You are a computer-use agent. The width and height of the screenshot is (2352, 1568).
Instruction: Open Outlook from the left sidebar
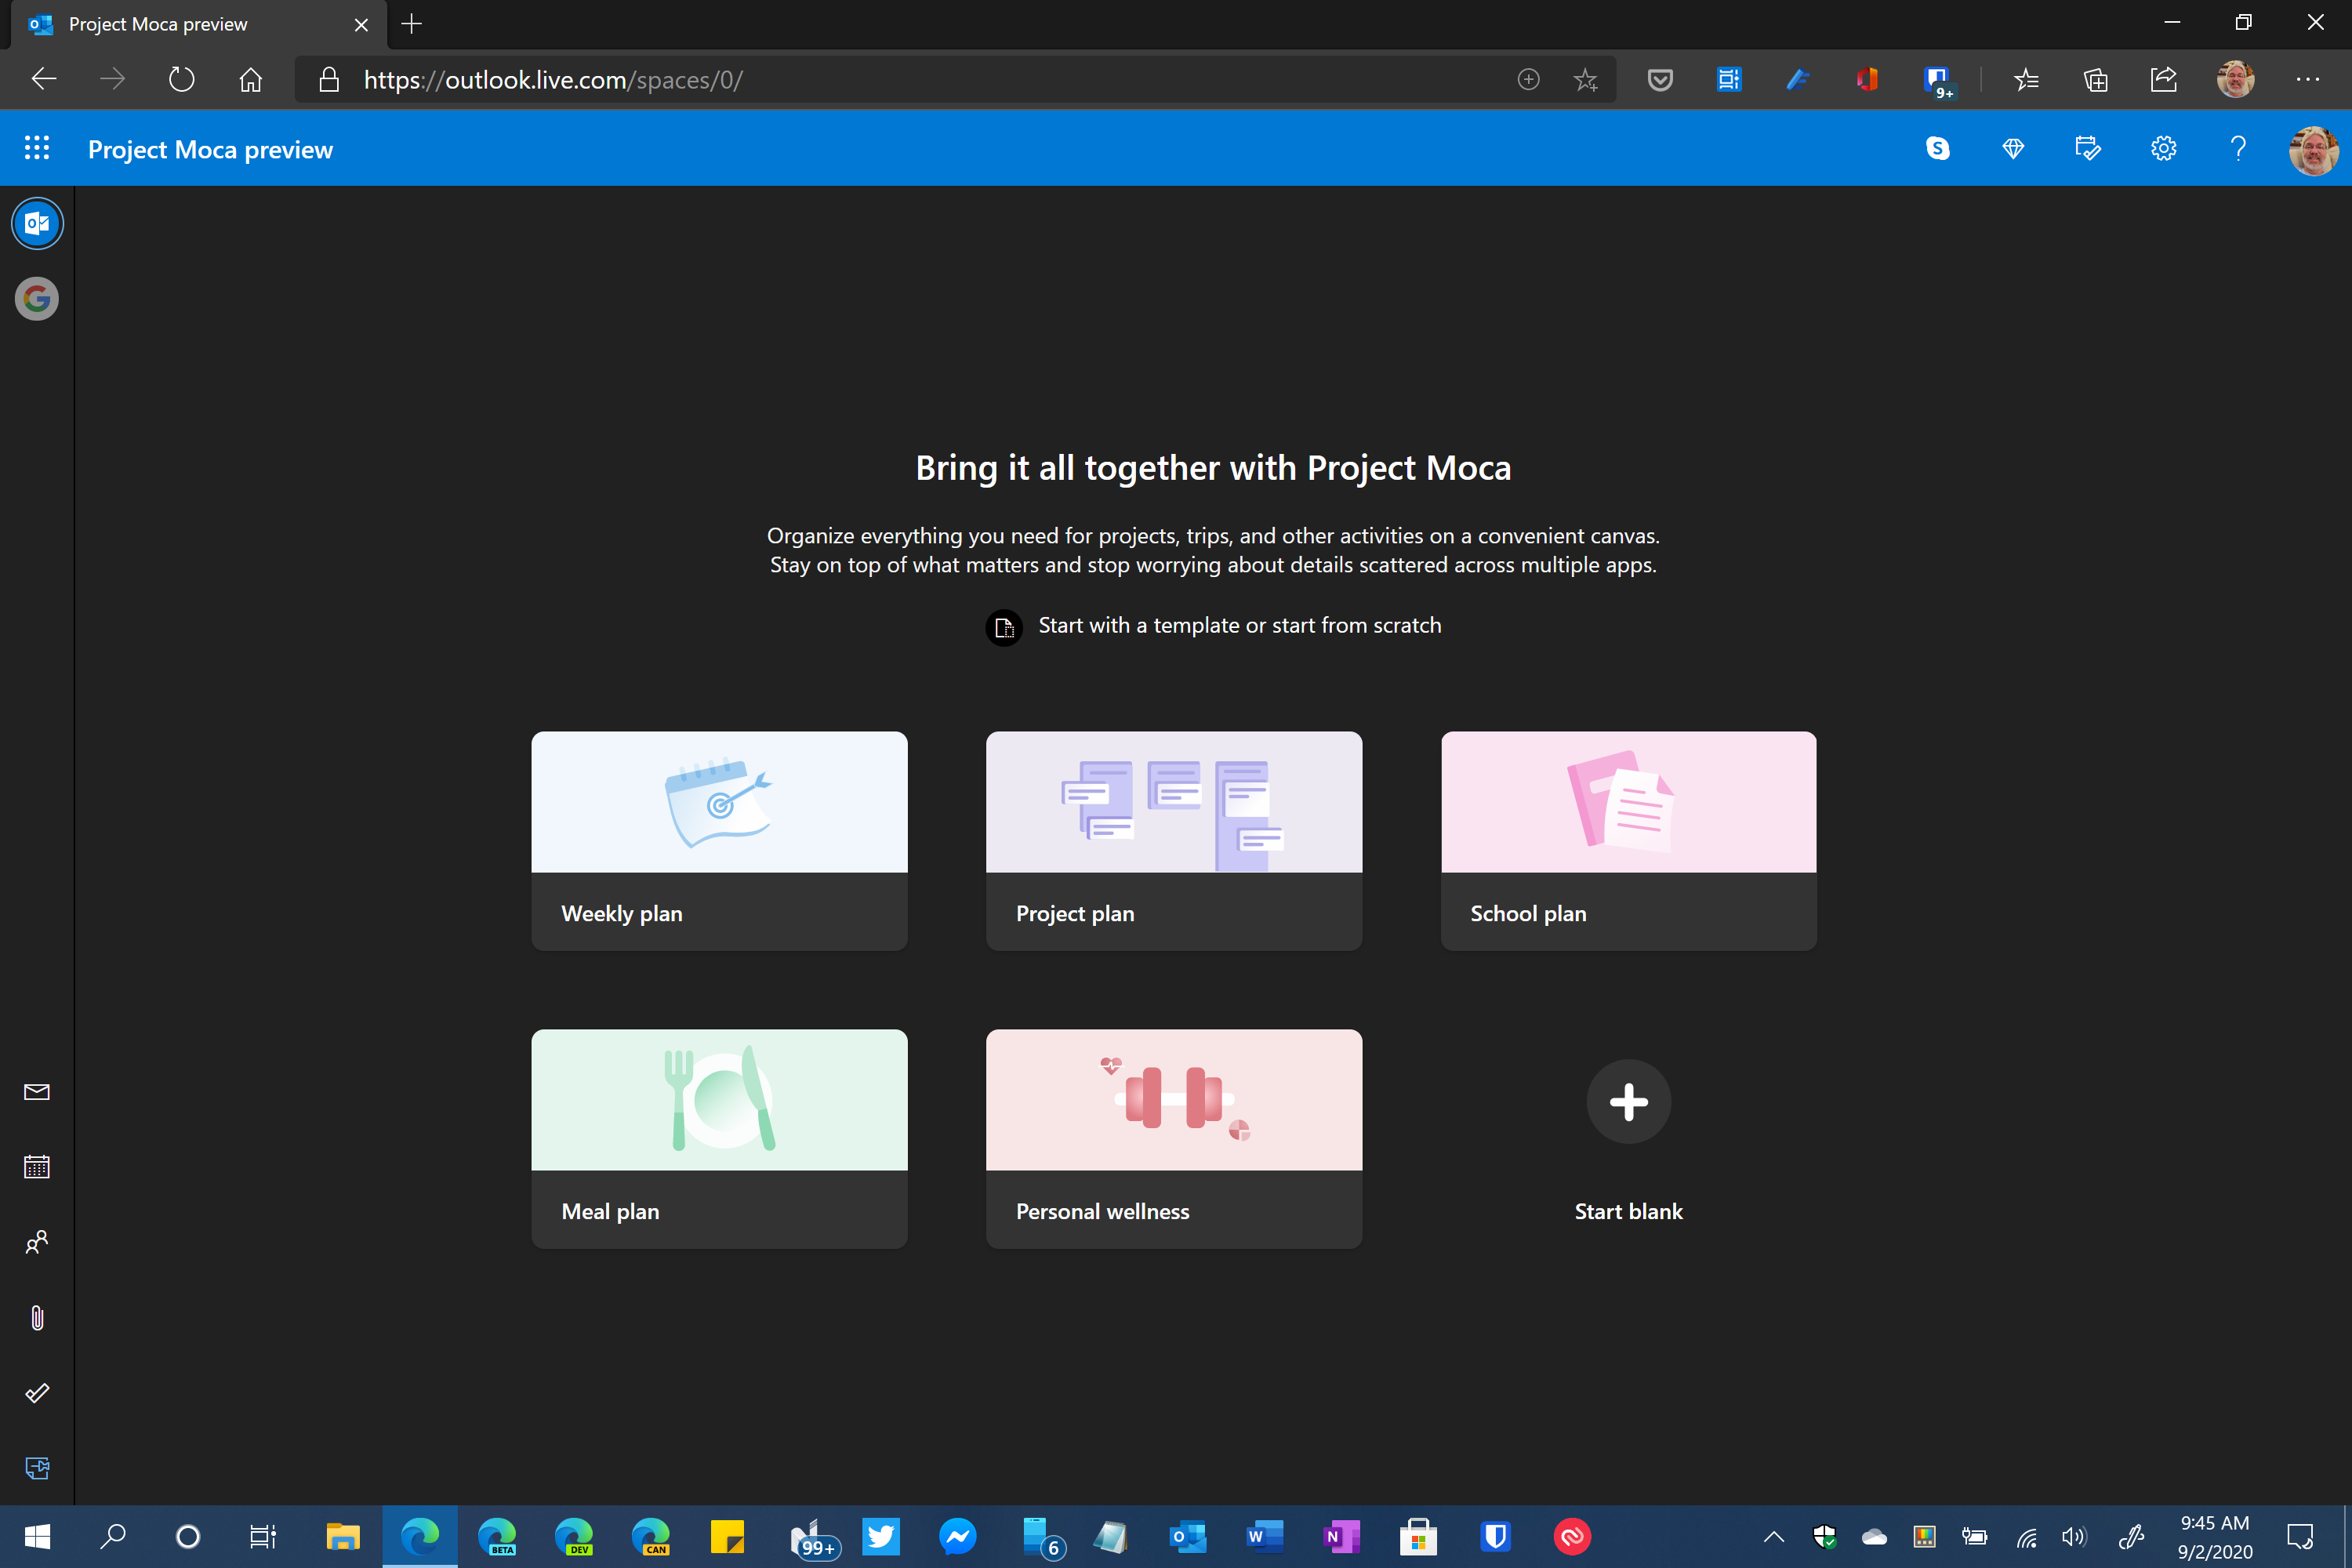pos(37,223)
